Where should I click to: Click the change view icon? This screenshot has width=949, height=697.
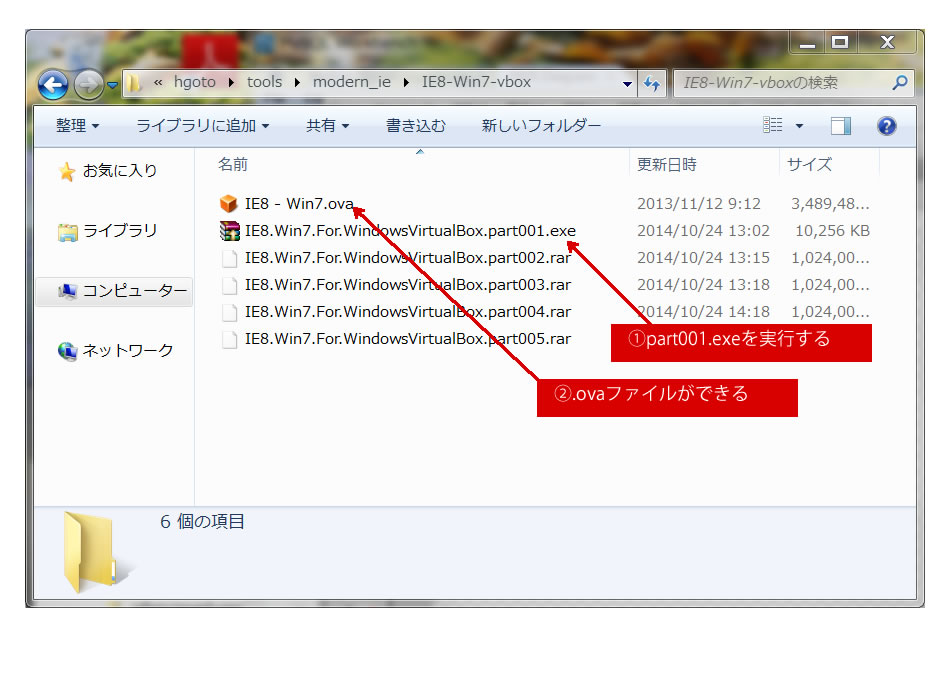pyautogui.click(x=773, y=125)
